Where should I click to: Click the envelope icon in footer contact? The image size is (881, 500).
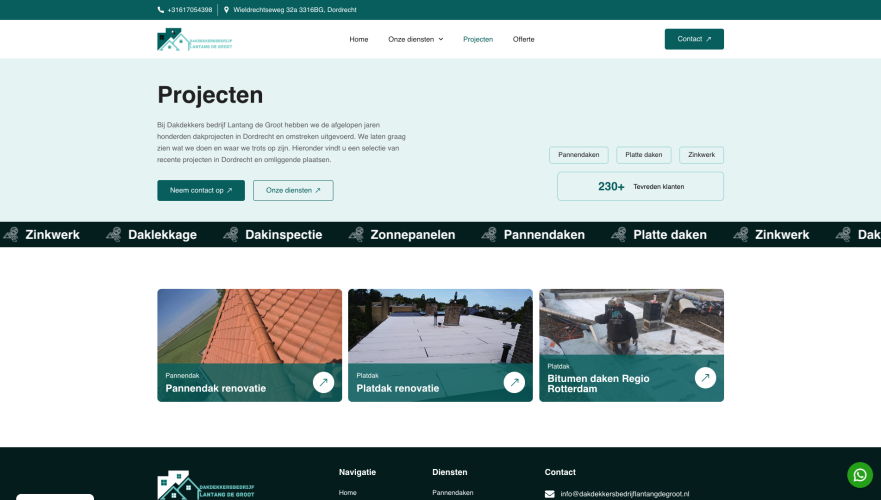[x=550, y=494]
